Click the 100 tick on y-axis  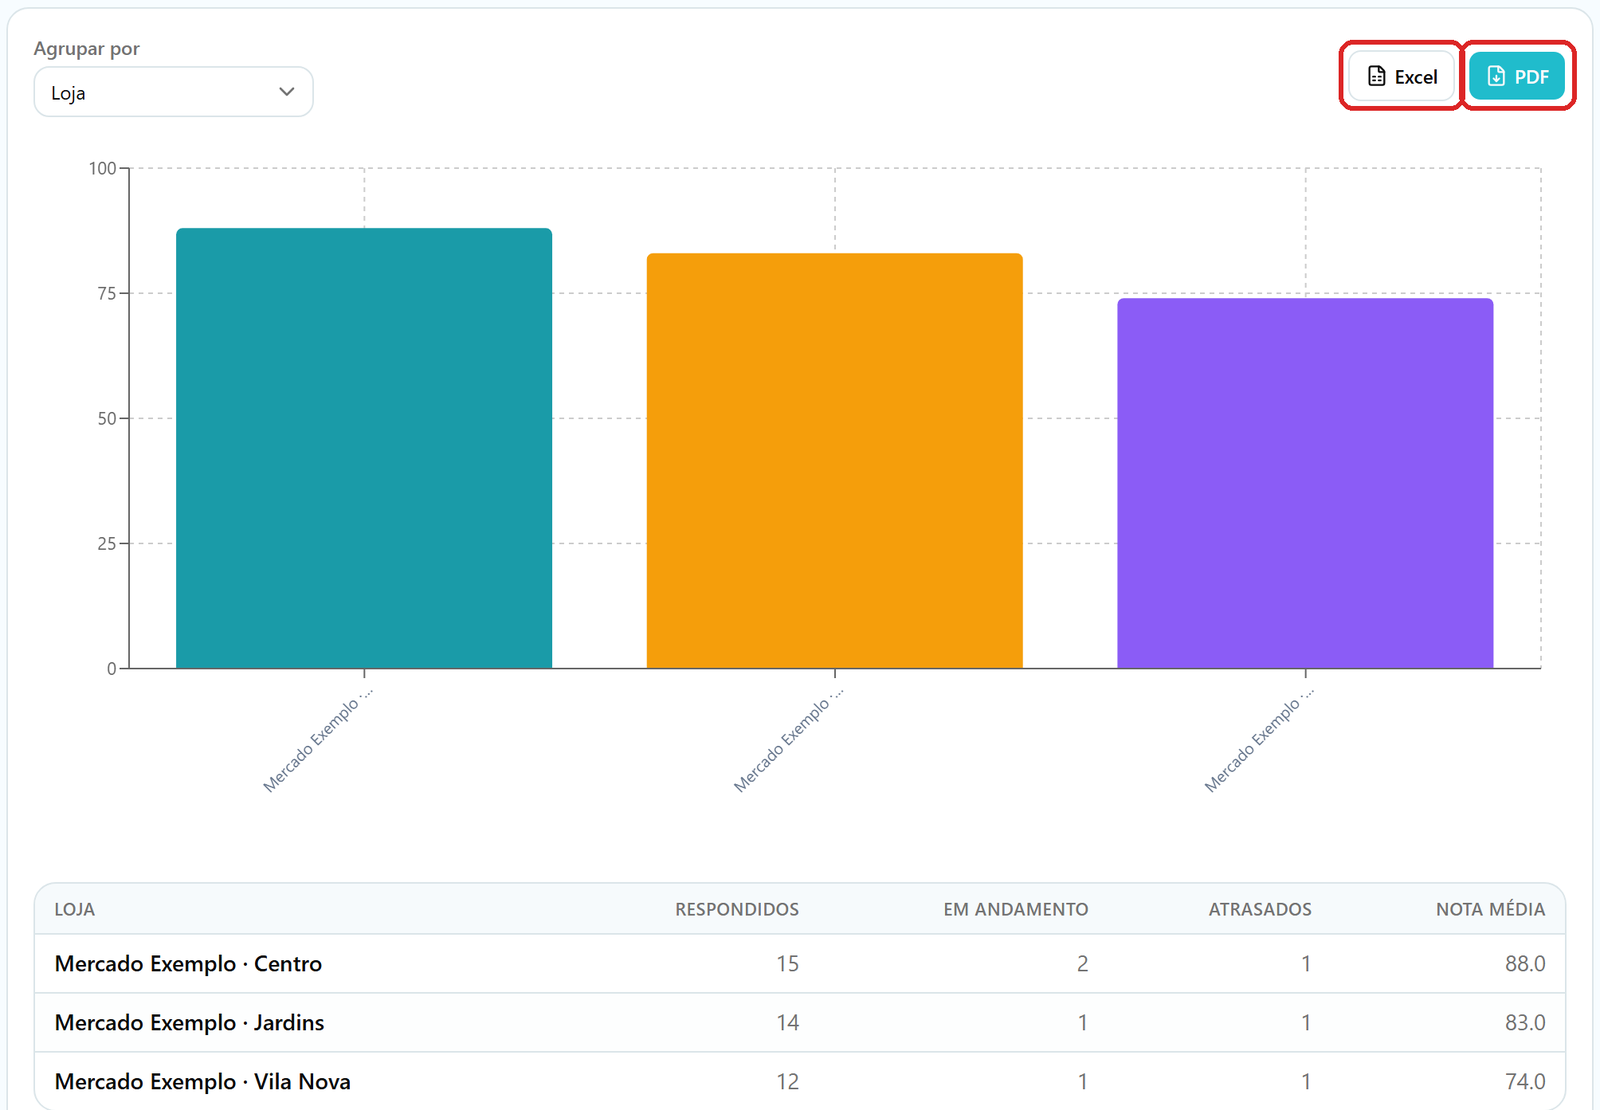102,168
